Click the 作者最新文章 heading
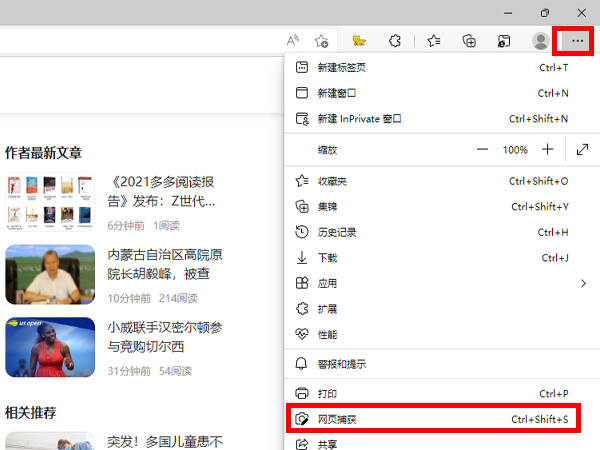 (x=43, y=153)
